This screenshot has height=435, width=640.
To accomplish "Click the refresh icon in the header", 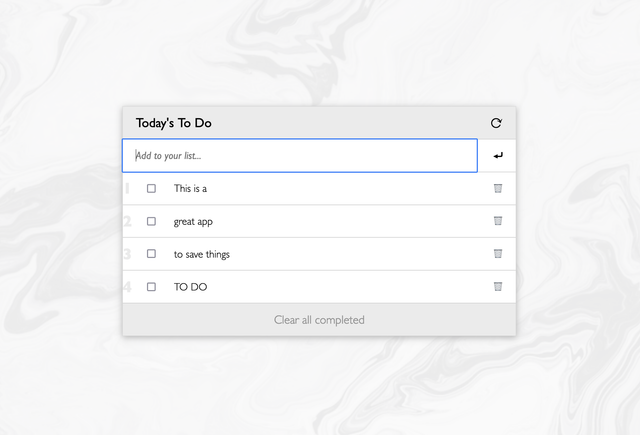I will tap(496, 123).
